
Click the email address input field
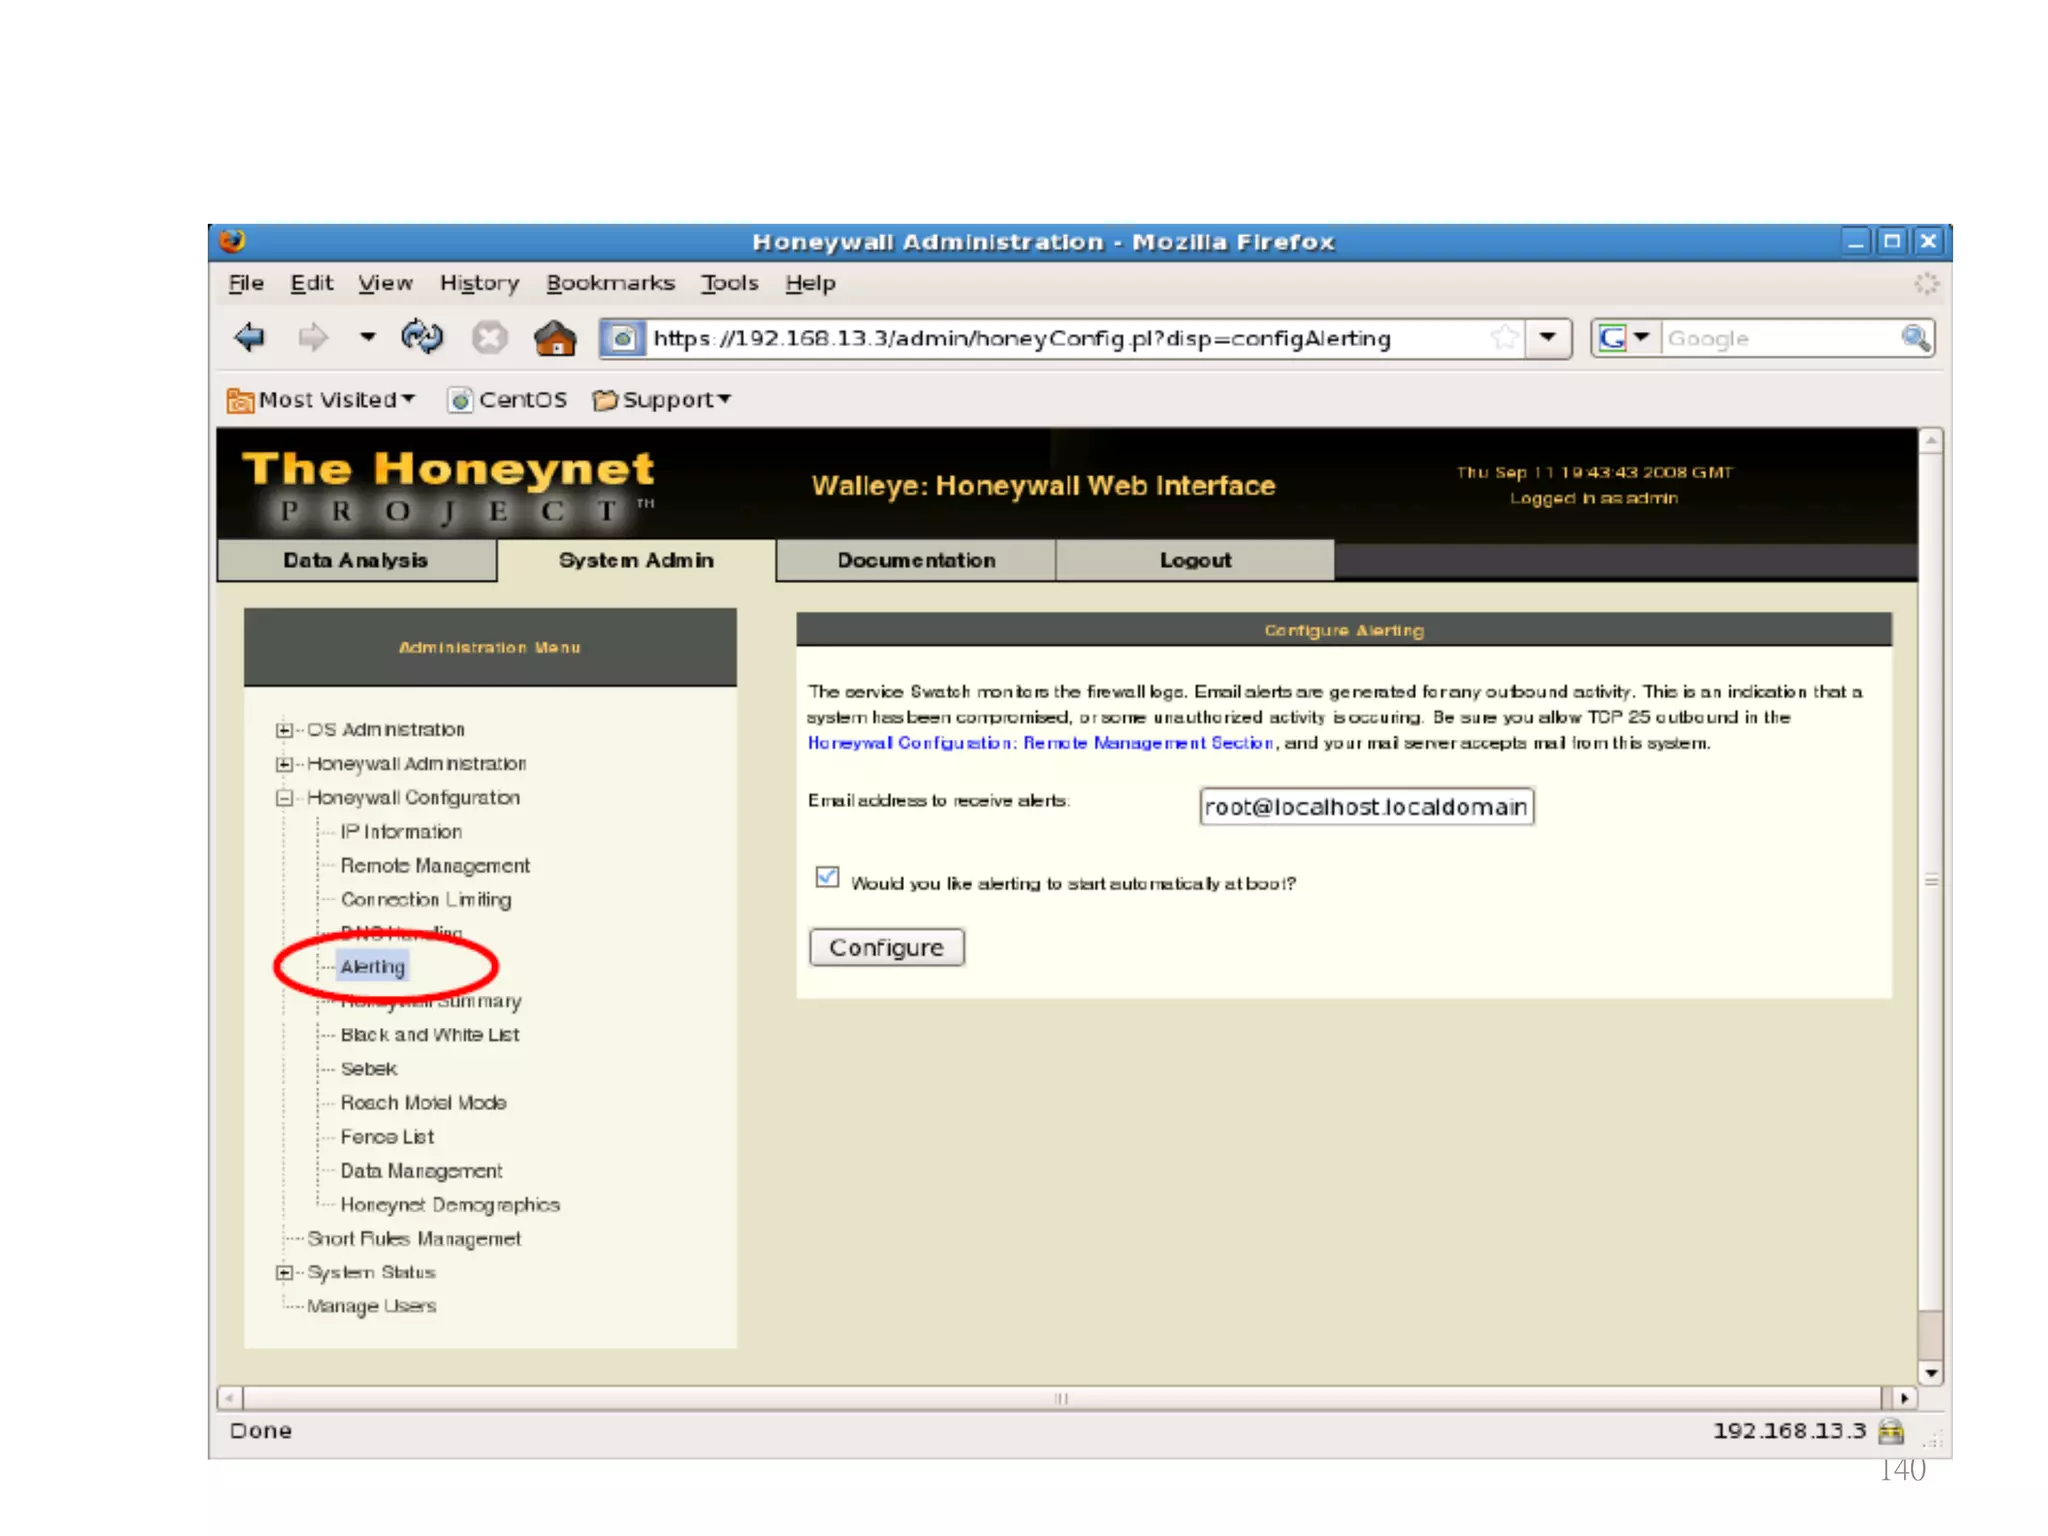coord(1365,807)
